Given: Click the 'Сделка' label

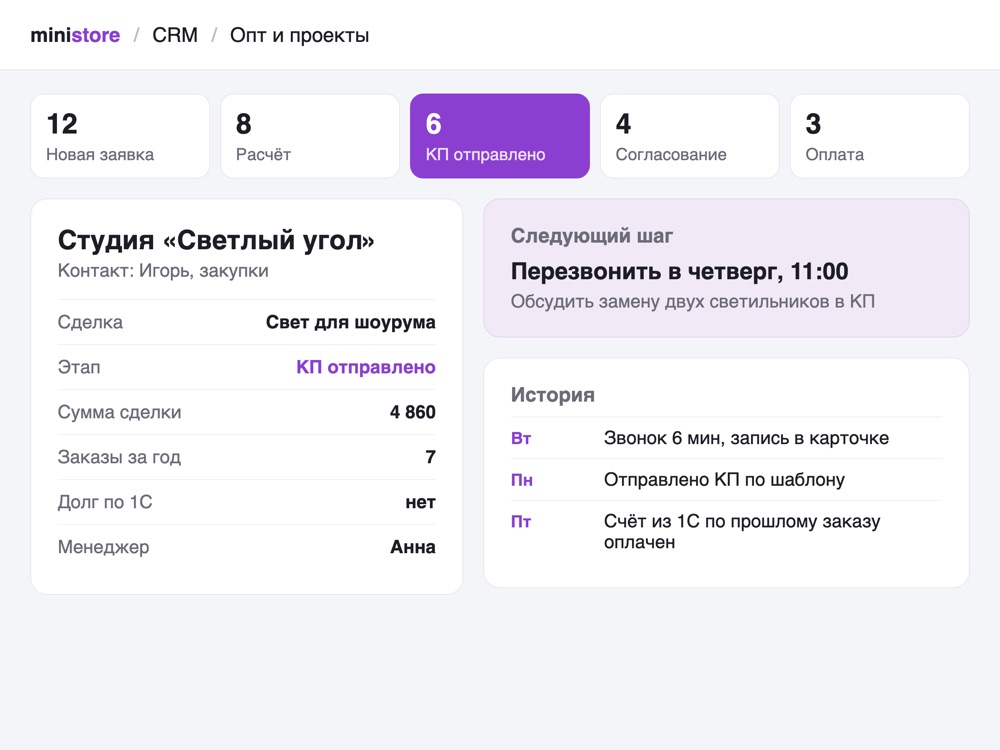Looking at the screenshot, I should coord(90,322).
